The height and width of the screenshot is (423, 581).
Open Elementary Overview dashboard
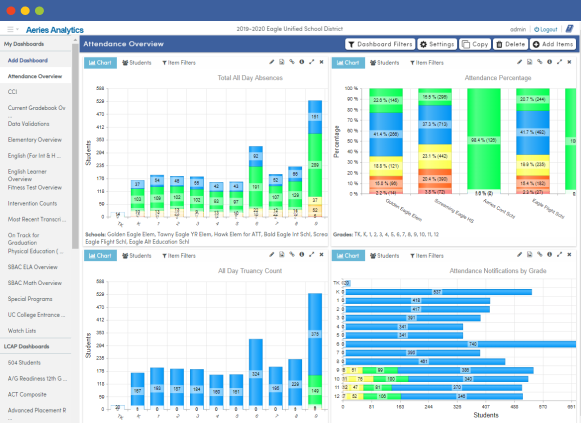(35, 140)
